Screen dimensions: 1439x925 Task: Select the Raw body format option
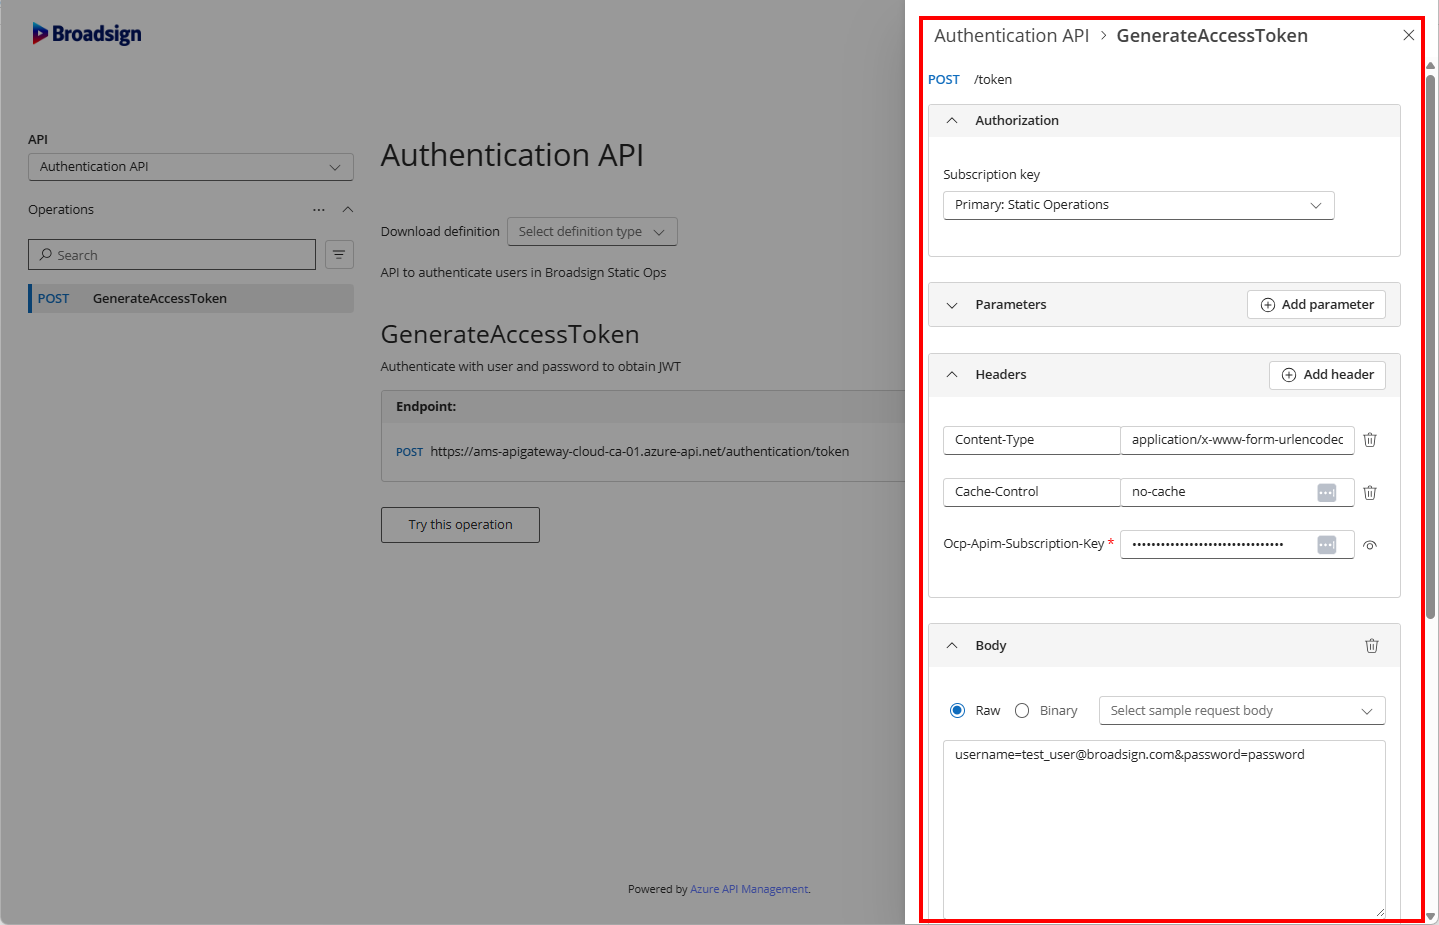click(958, 711)
